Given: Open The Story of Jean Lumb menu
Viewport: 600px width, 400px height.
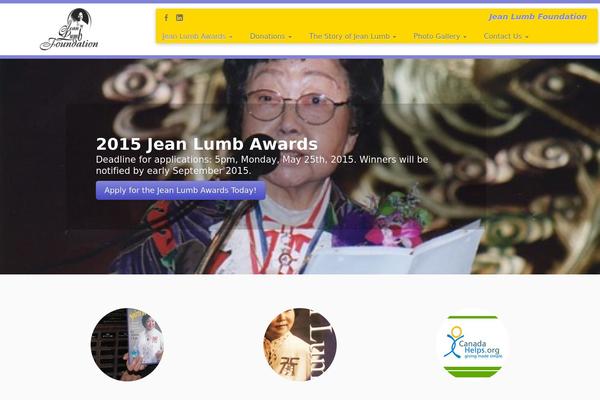Looking at the screenshot, I should click(x=352, y=36).
